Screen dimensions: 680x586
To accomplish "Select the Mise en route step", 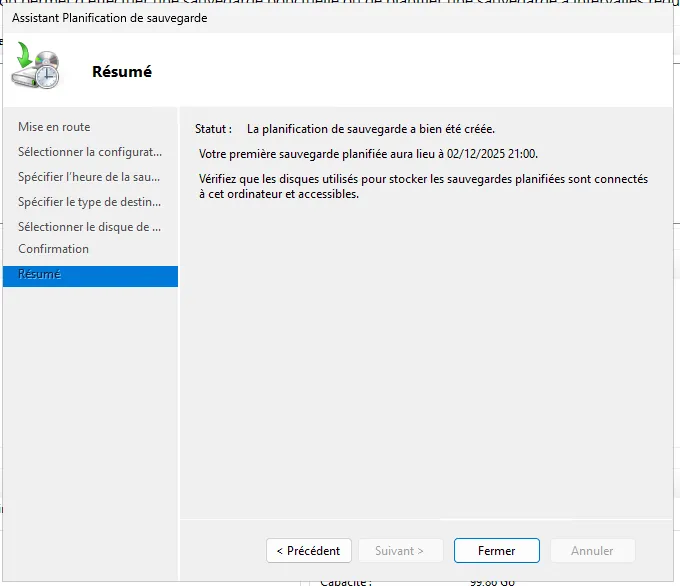I will 54,127.
